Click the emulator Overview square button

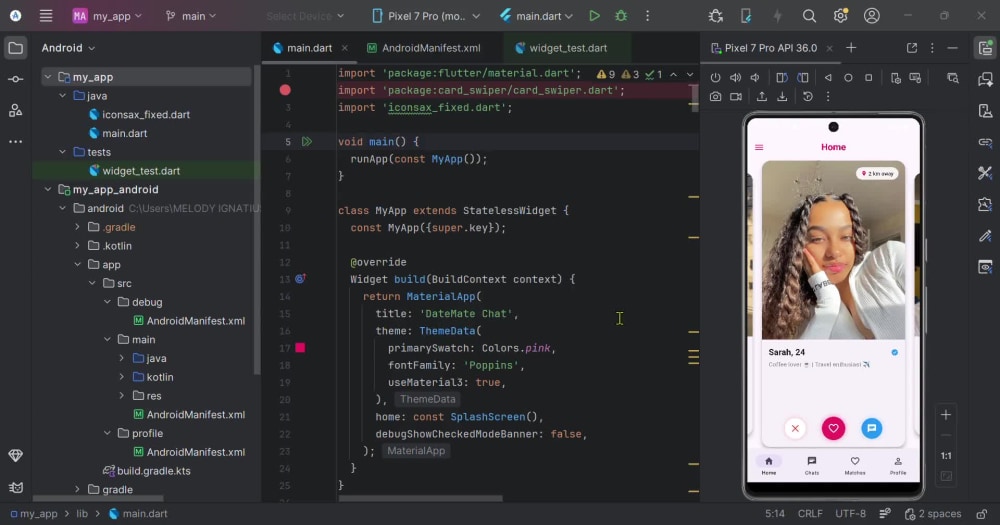pyautogui.click(x=869, y=78)
